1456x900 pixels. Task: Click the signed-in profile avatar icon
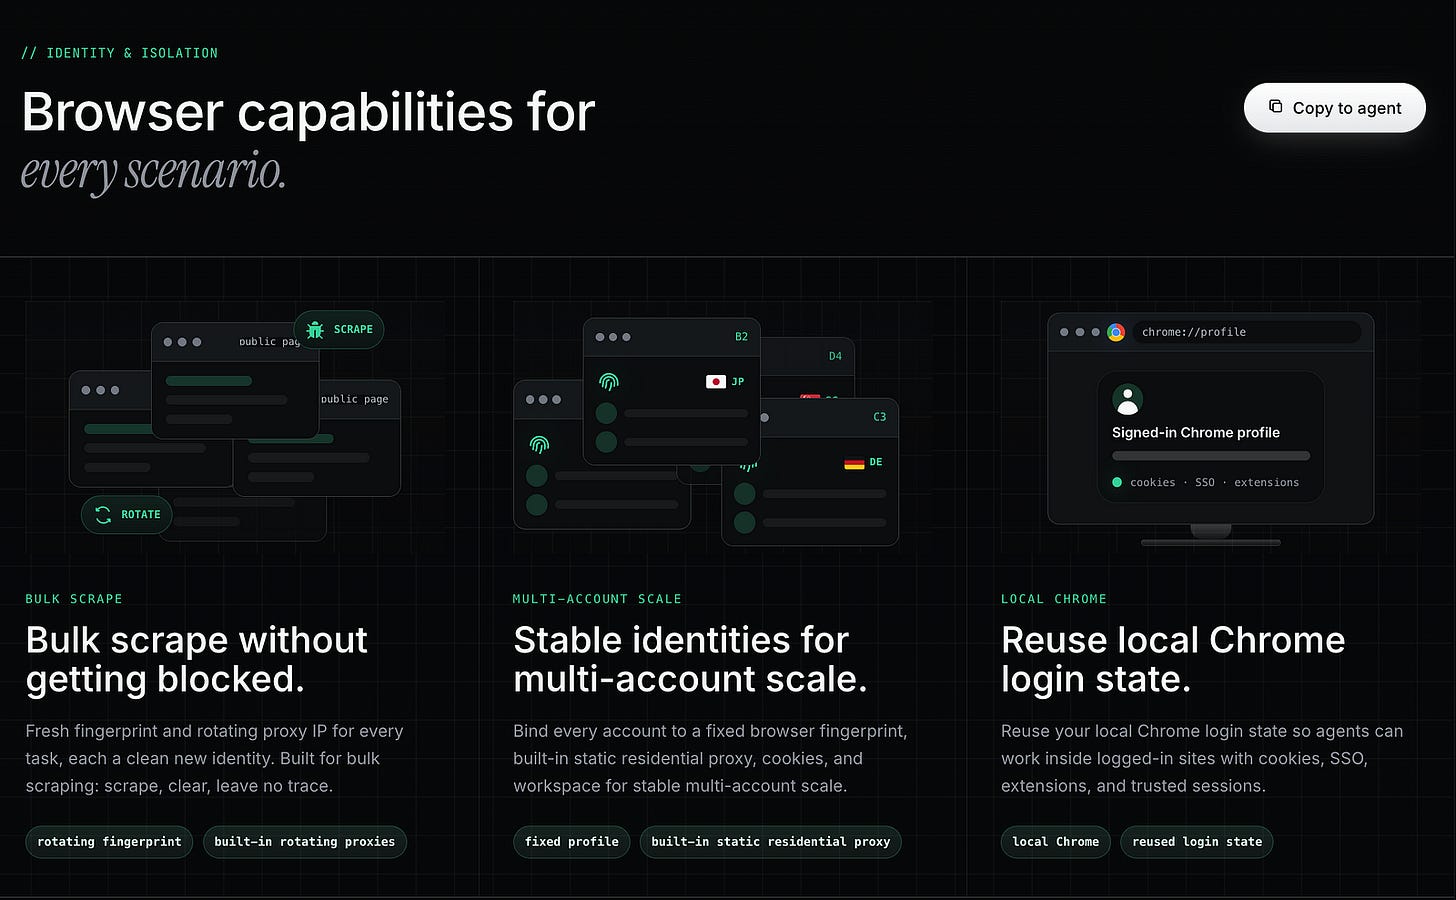1127,399
